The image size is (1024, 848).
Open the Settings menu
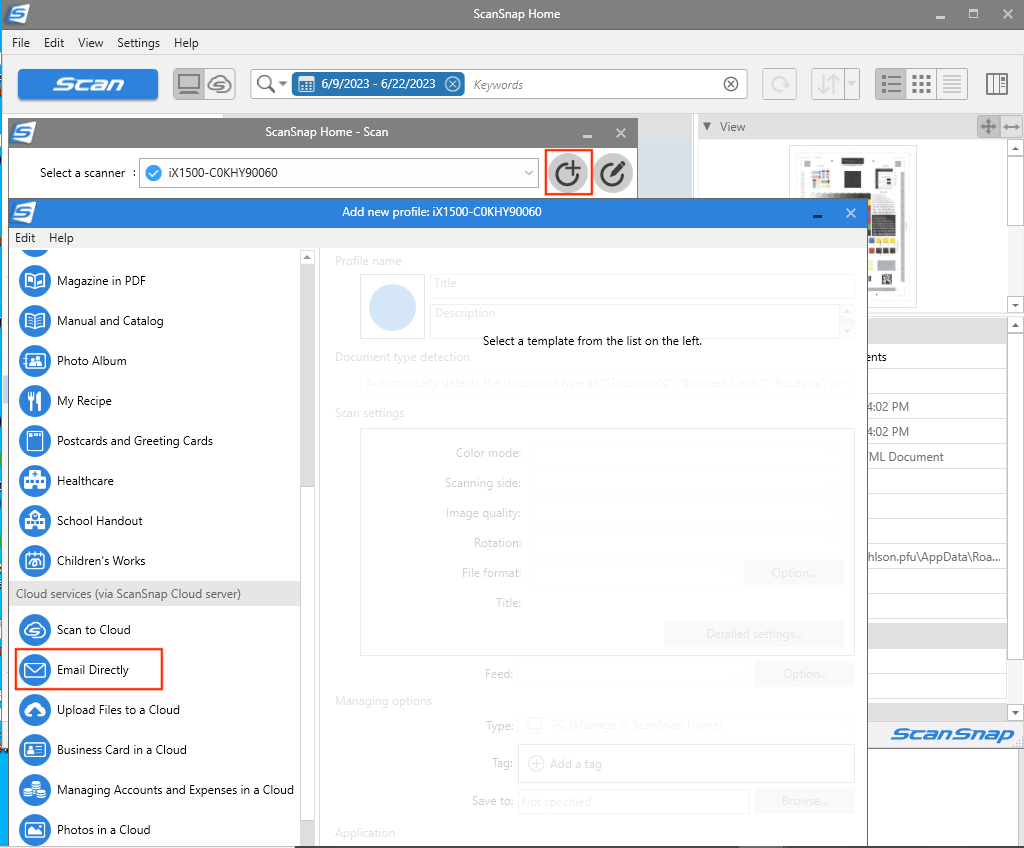click(138, 43)
